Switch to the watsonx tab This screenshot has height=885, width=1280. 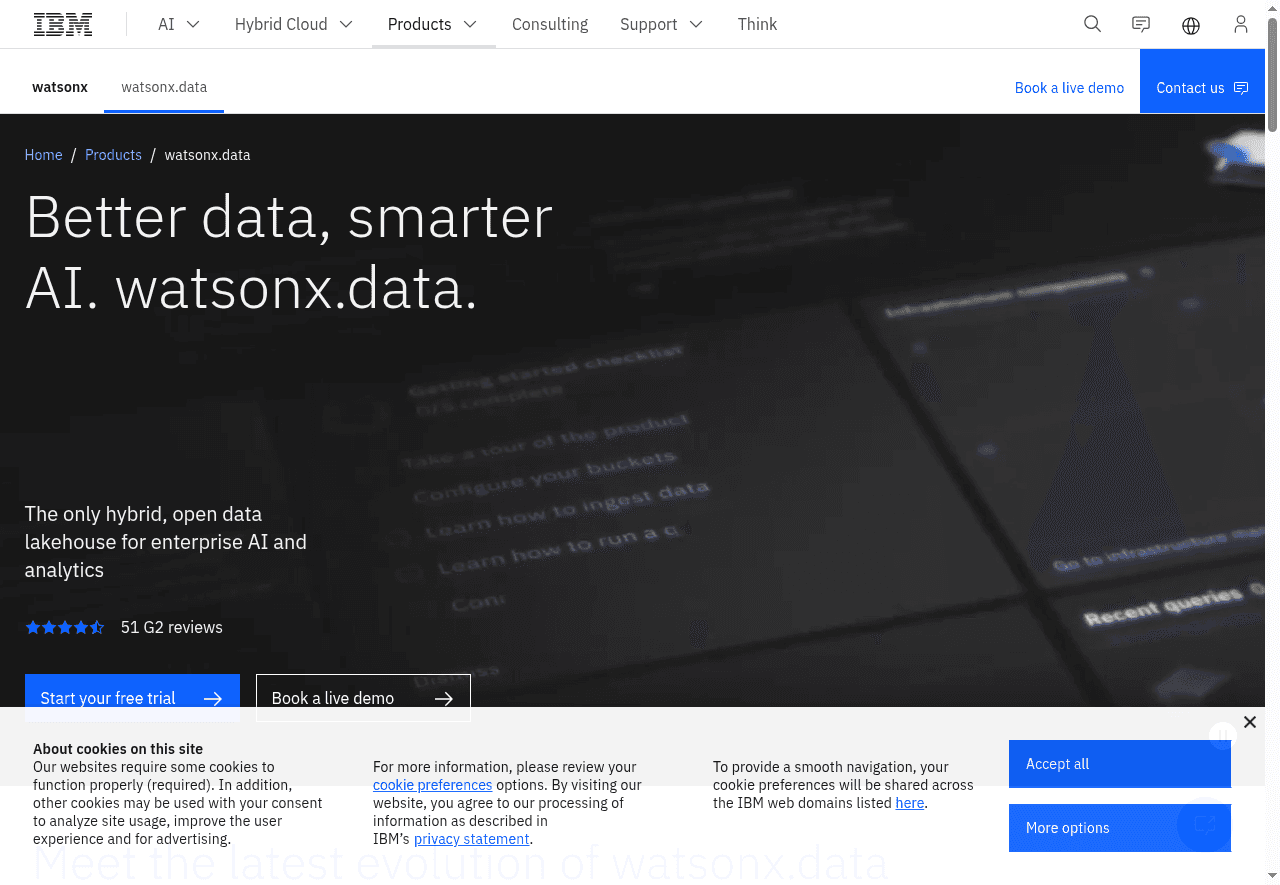[60, 87]
